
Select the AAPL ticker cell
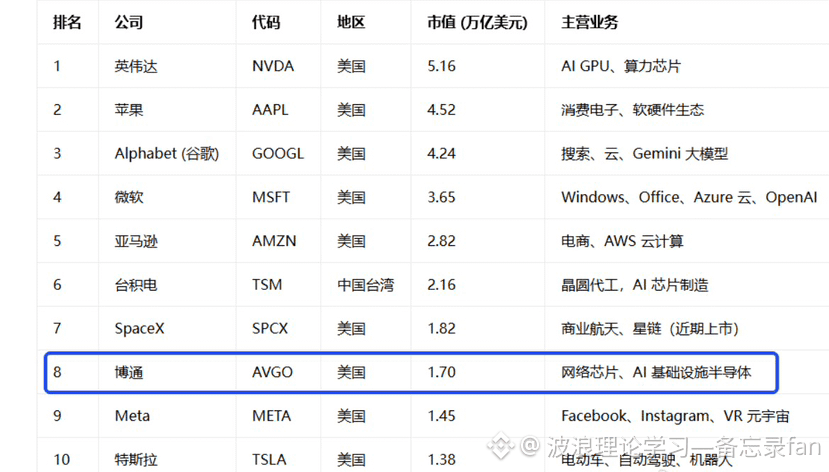tap(270, 110)
